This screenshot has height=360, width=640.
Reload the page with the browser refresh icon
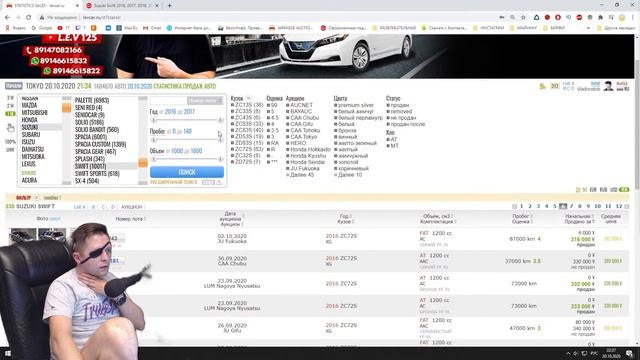pos(29,18)
